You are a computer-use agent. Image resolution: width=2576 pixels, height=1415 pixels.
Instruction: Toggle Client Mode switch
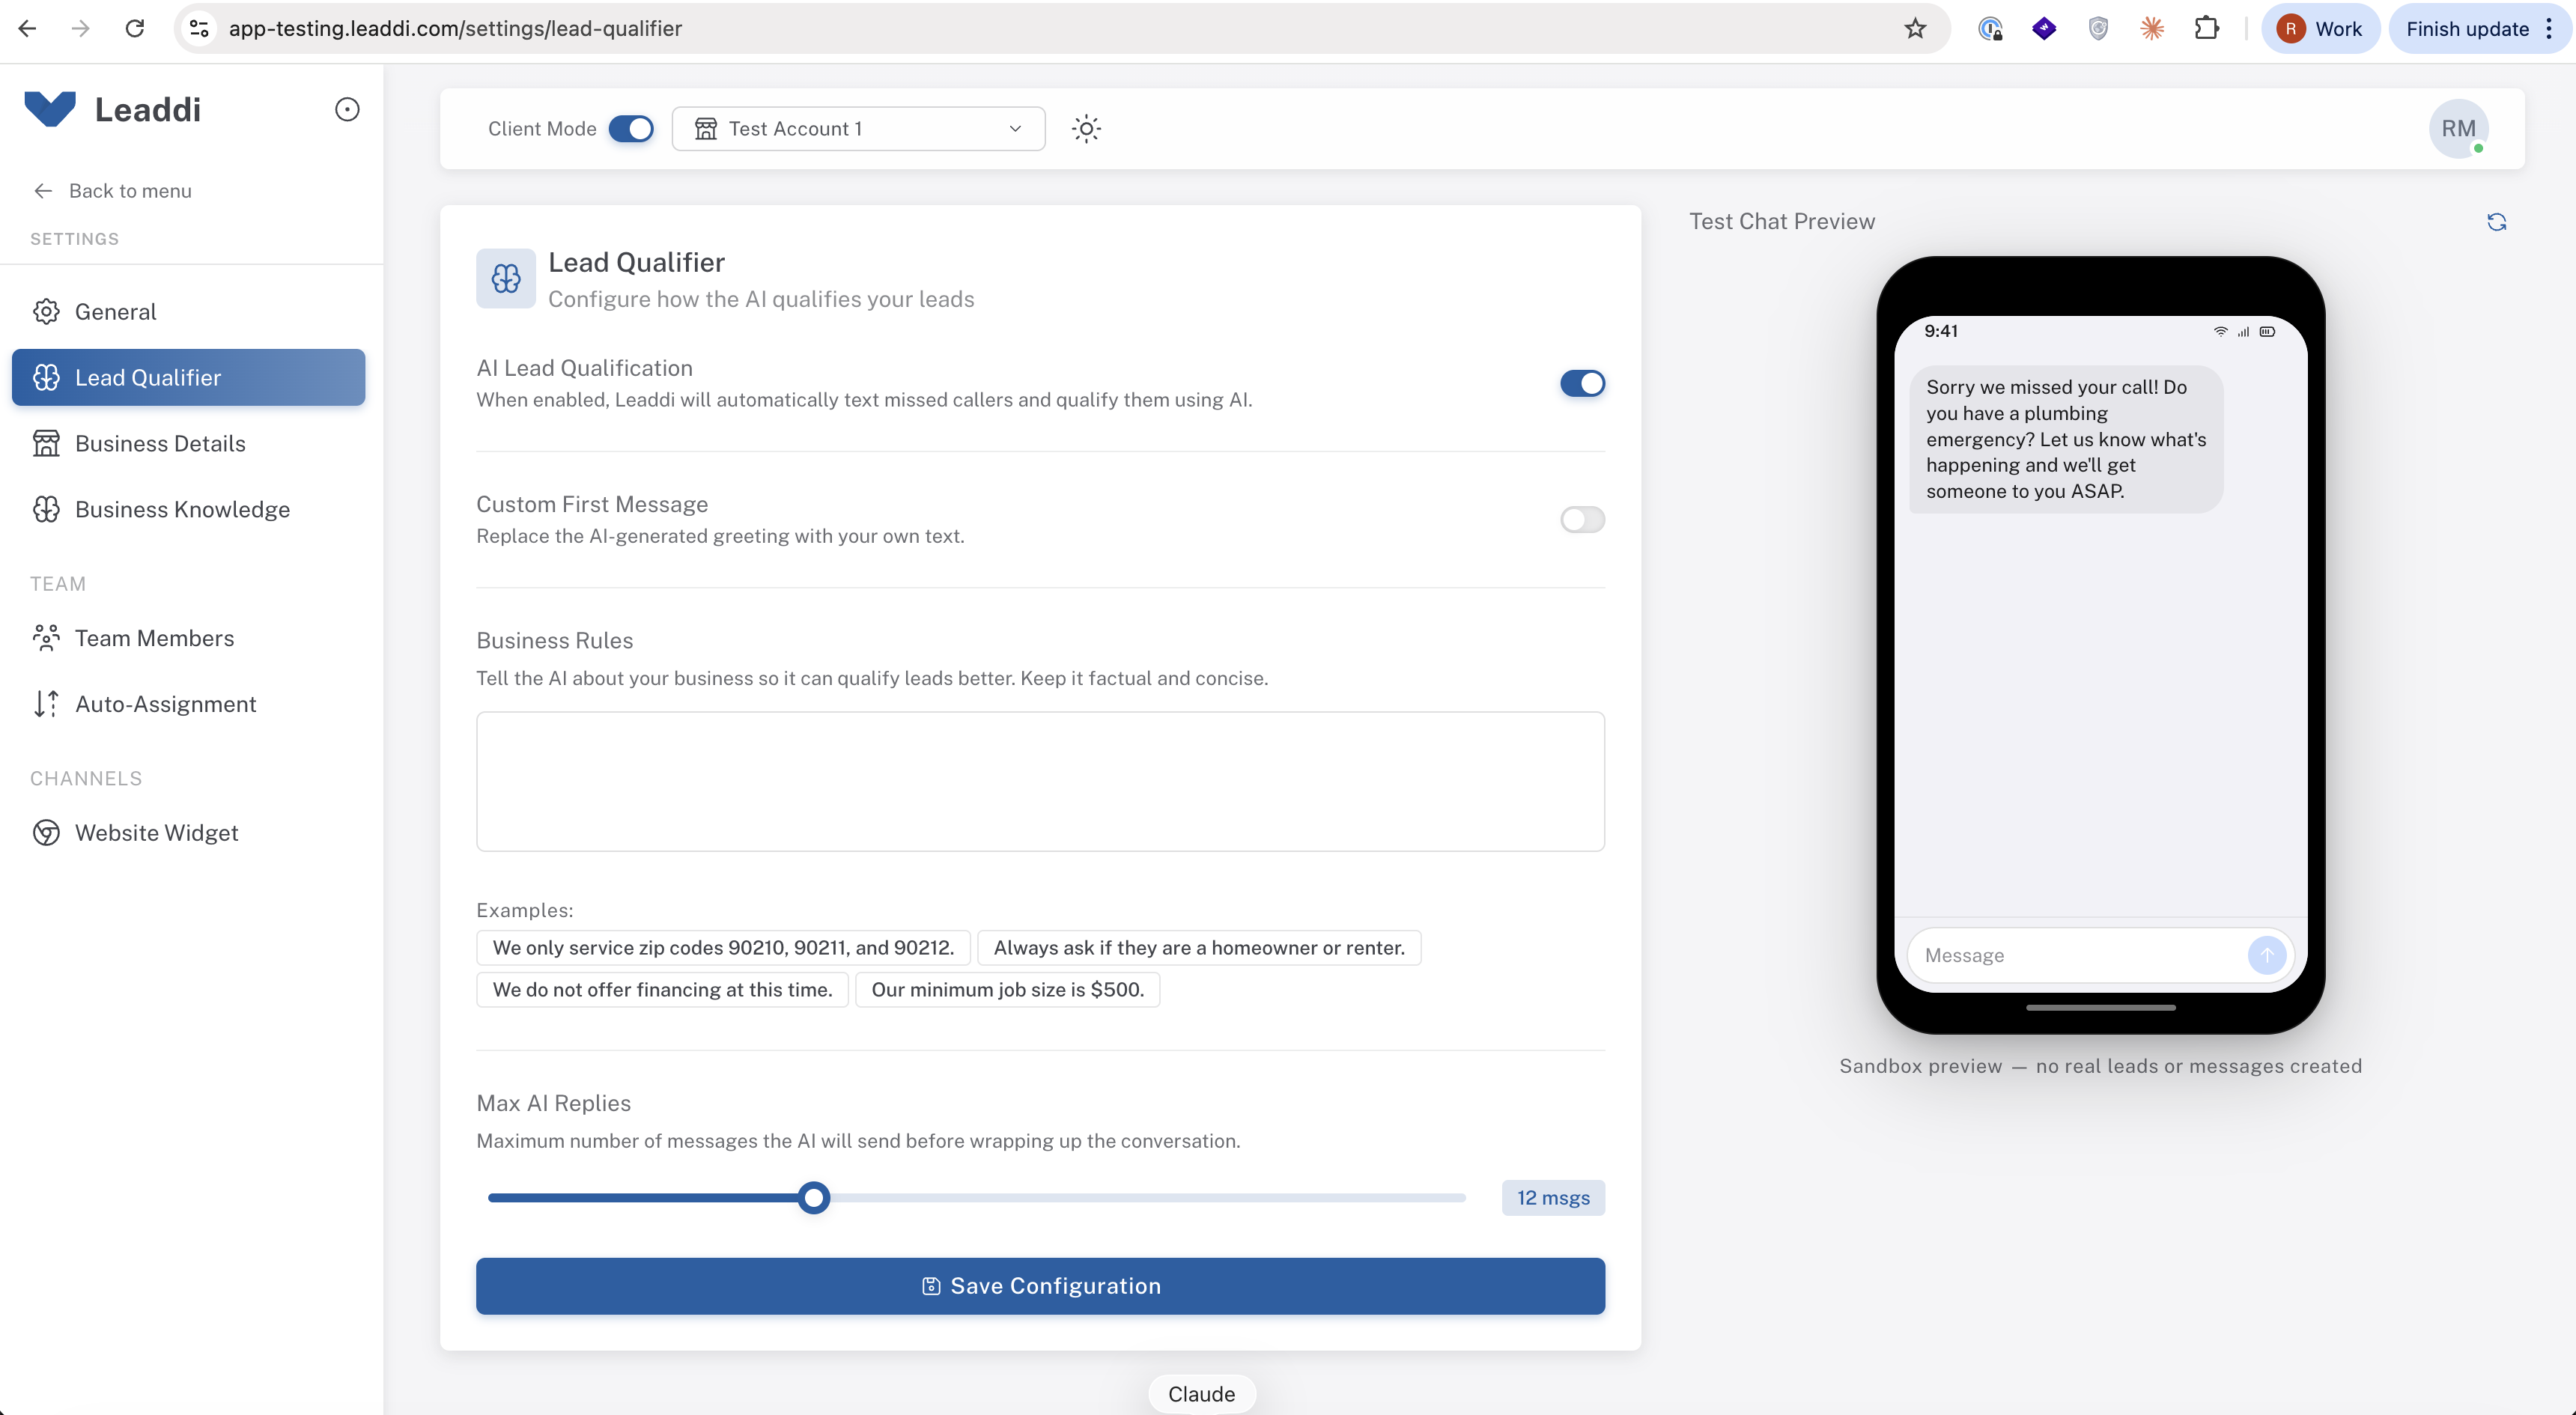tap(631, 129)
